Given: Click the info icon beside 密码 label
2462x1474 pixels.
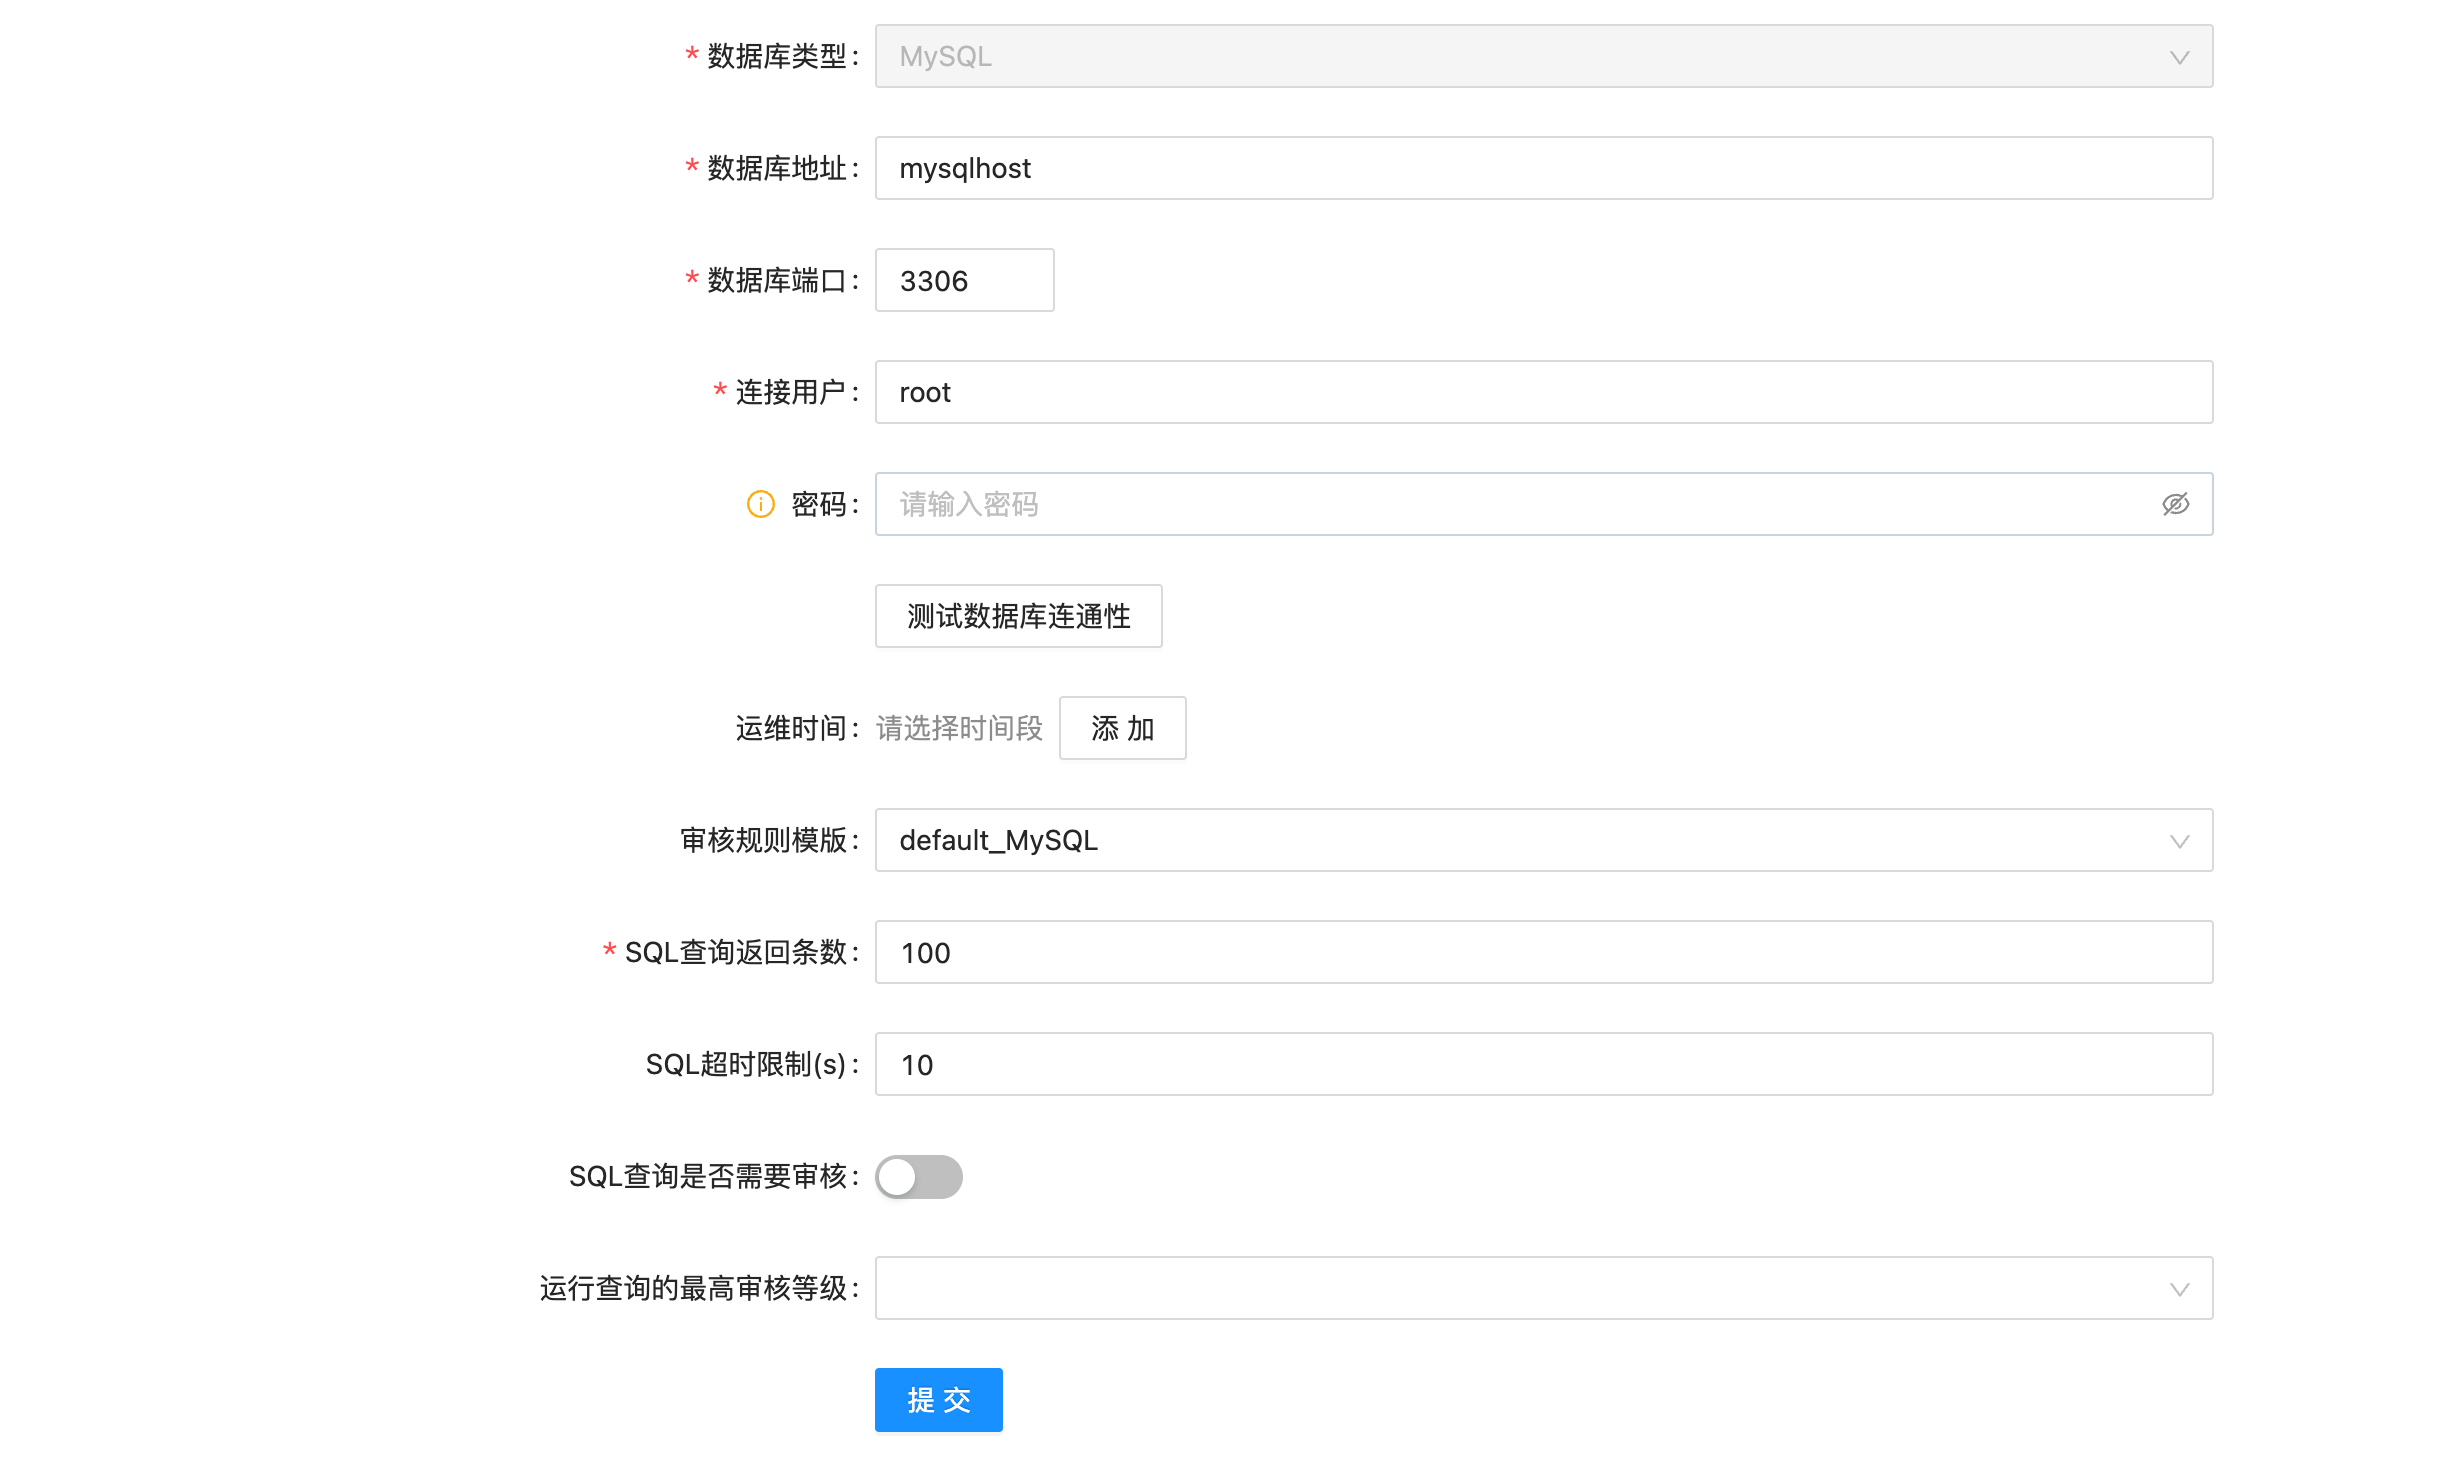Looking at the screenshot, I should tap(759, 504).
